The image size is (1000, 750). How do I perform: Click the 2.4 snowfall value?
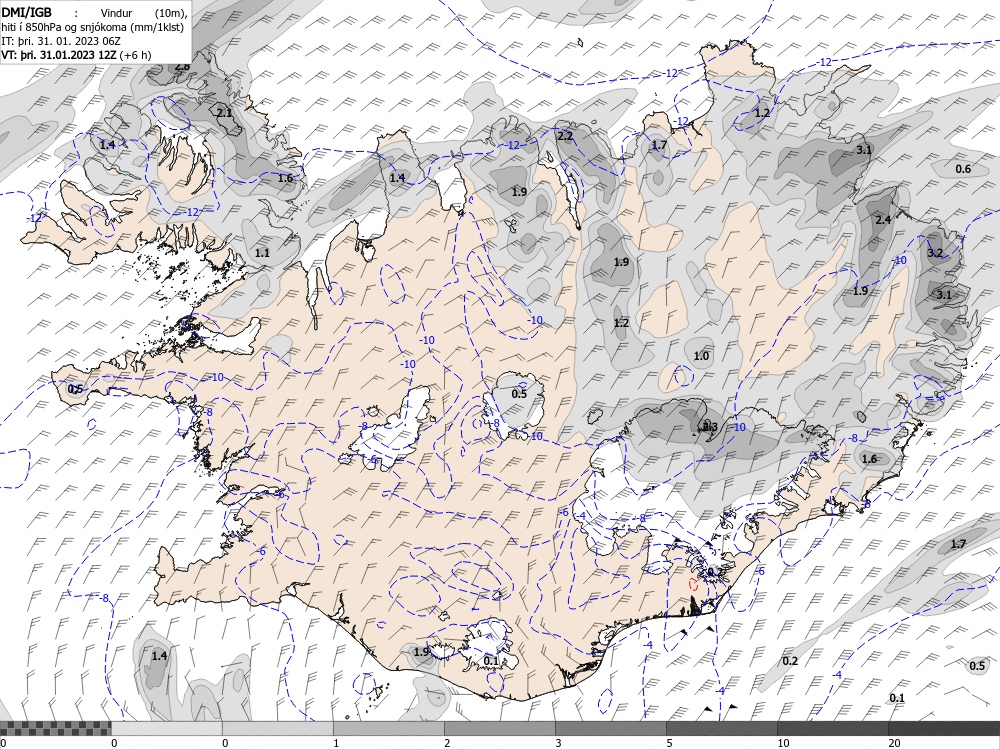pyautogui.click(x=883, y=220)
